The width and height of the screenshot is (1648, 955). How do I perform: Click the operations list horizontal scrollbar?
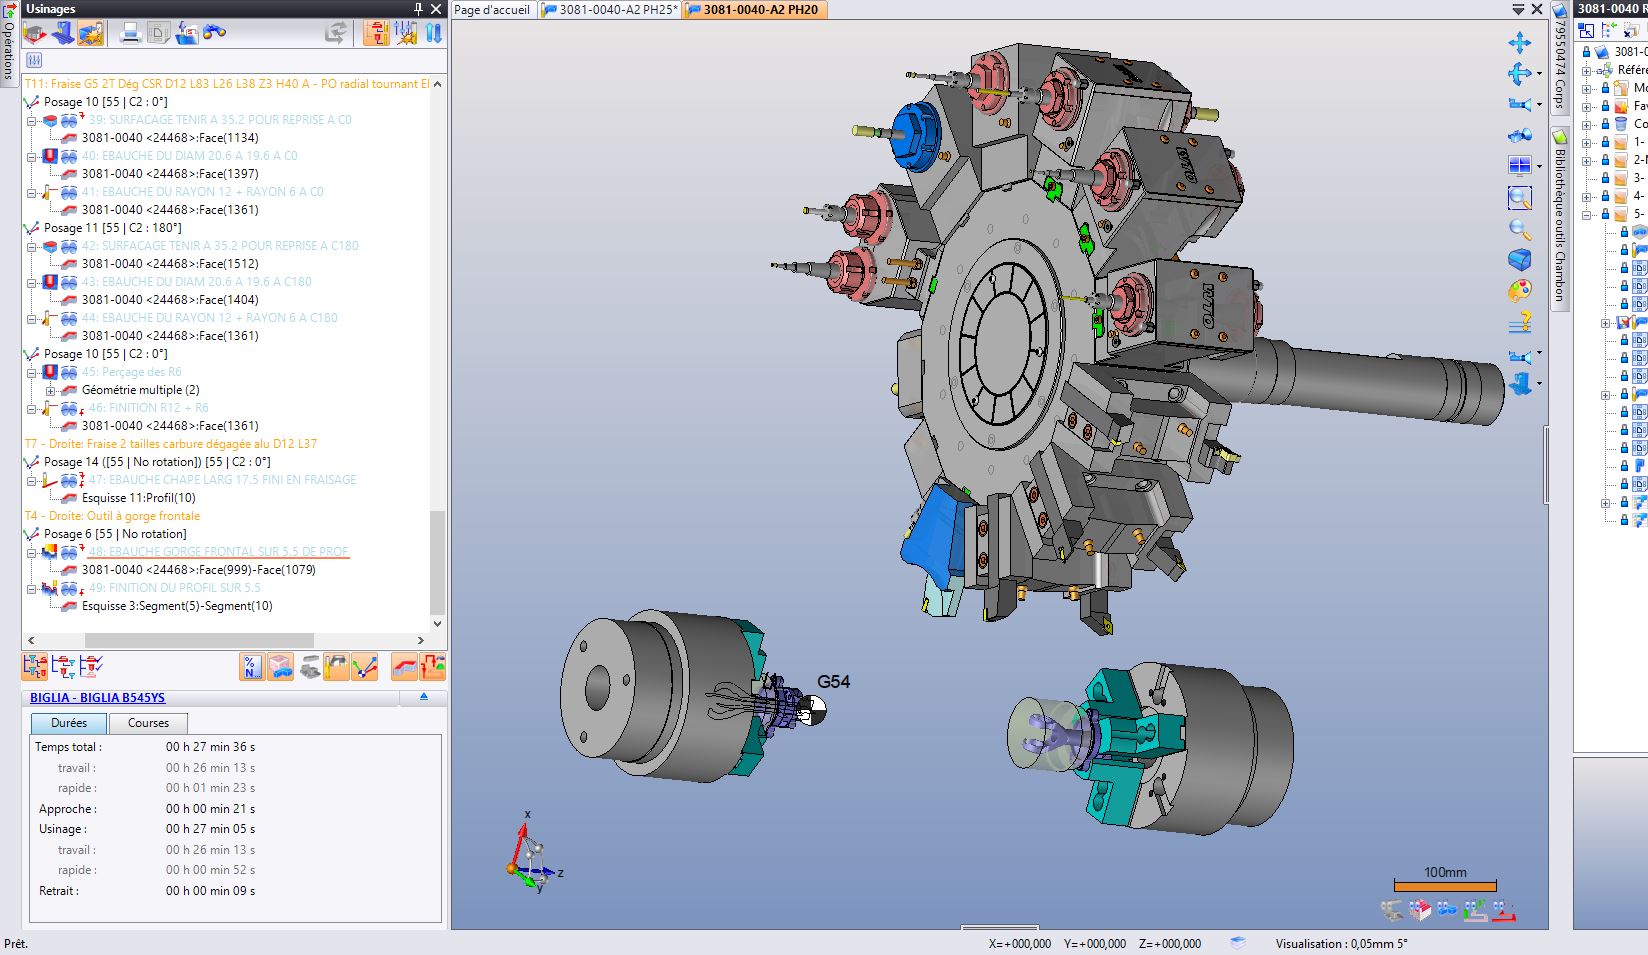coord(198,640)
